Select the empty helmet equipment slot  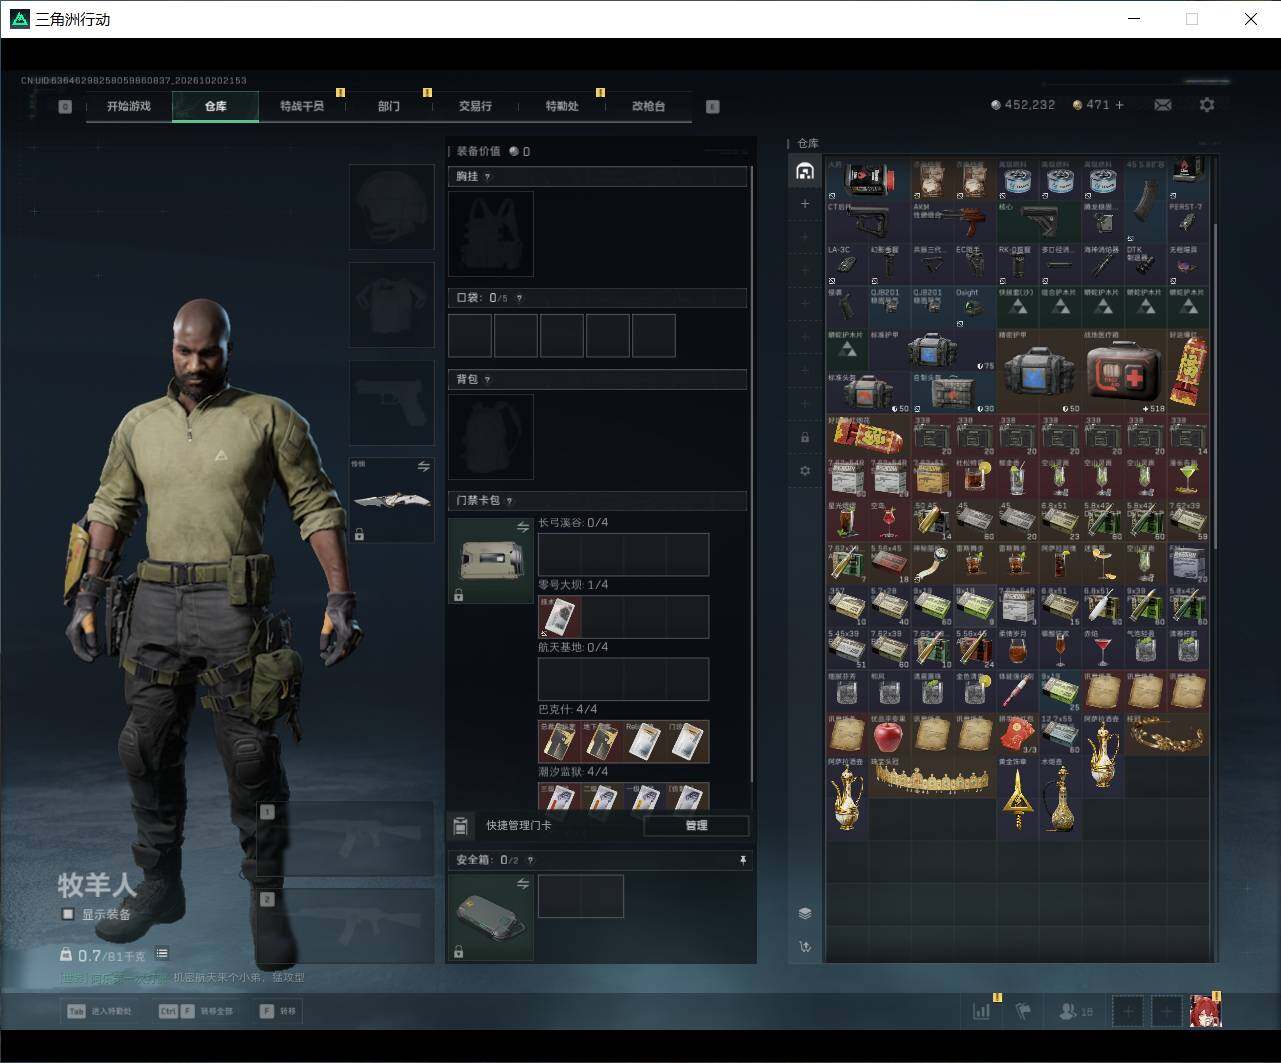(x=392, y=207)
